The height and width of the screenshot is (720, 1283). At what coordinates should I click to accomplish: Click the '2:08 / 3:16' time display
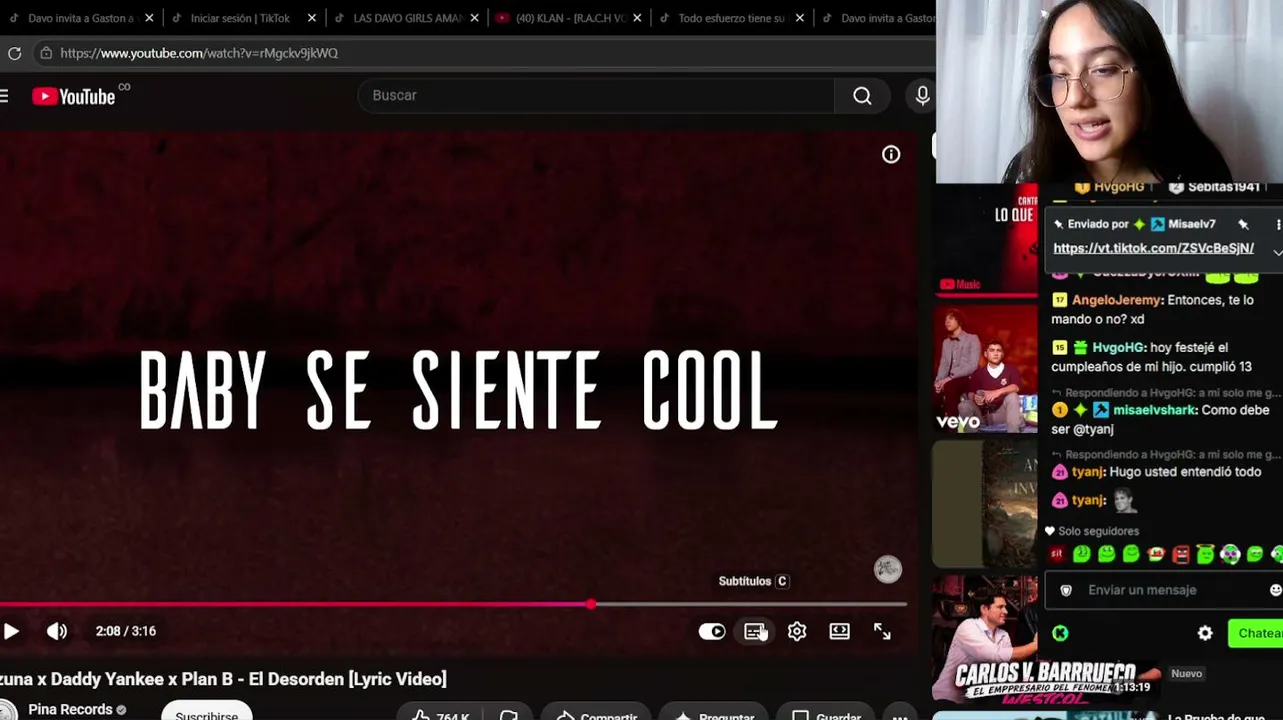point(126,631)
